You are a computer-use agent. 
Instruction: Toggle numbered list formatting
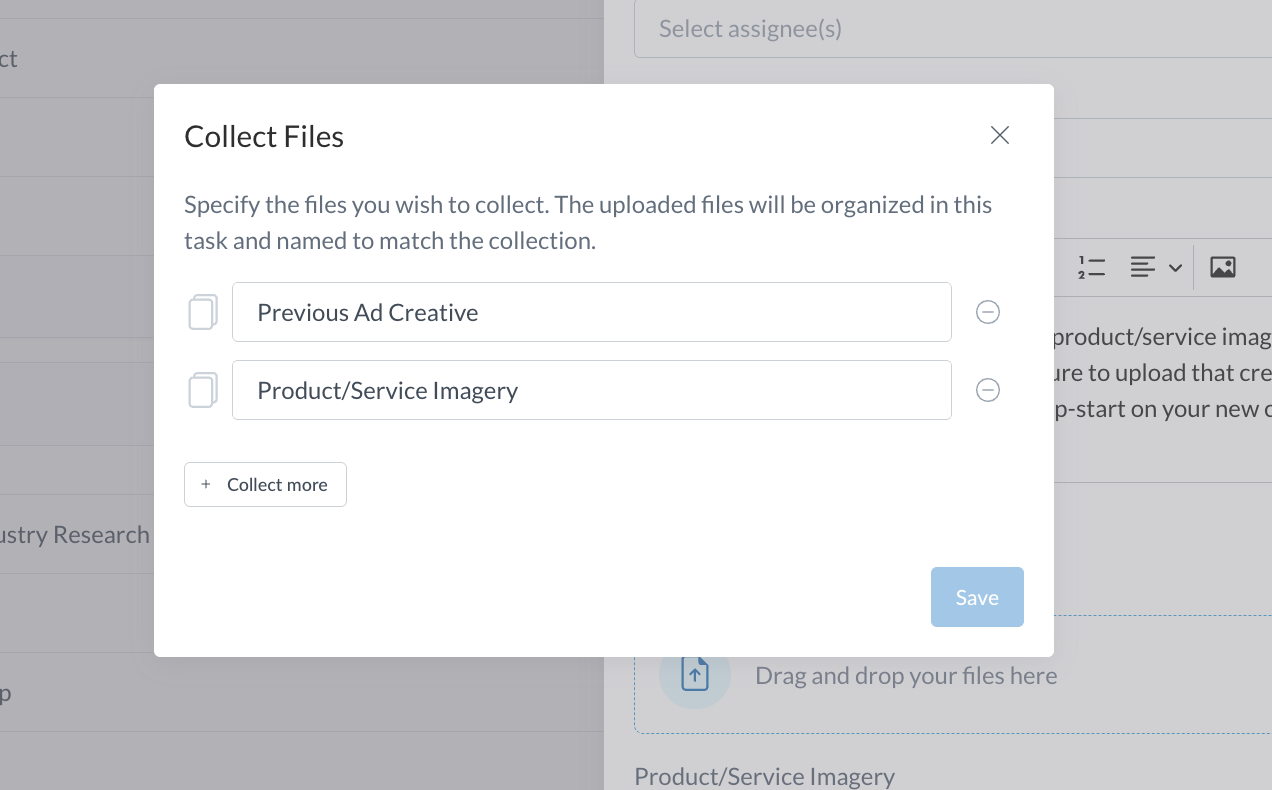1091,267
